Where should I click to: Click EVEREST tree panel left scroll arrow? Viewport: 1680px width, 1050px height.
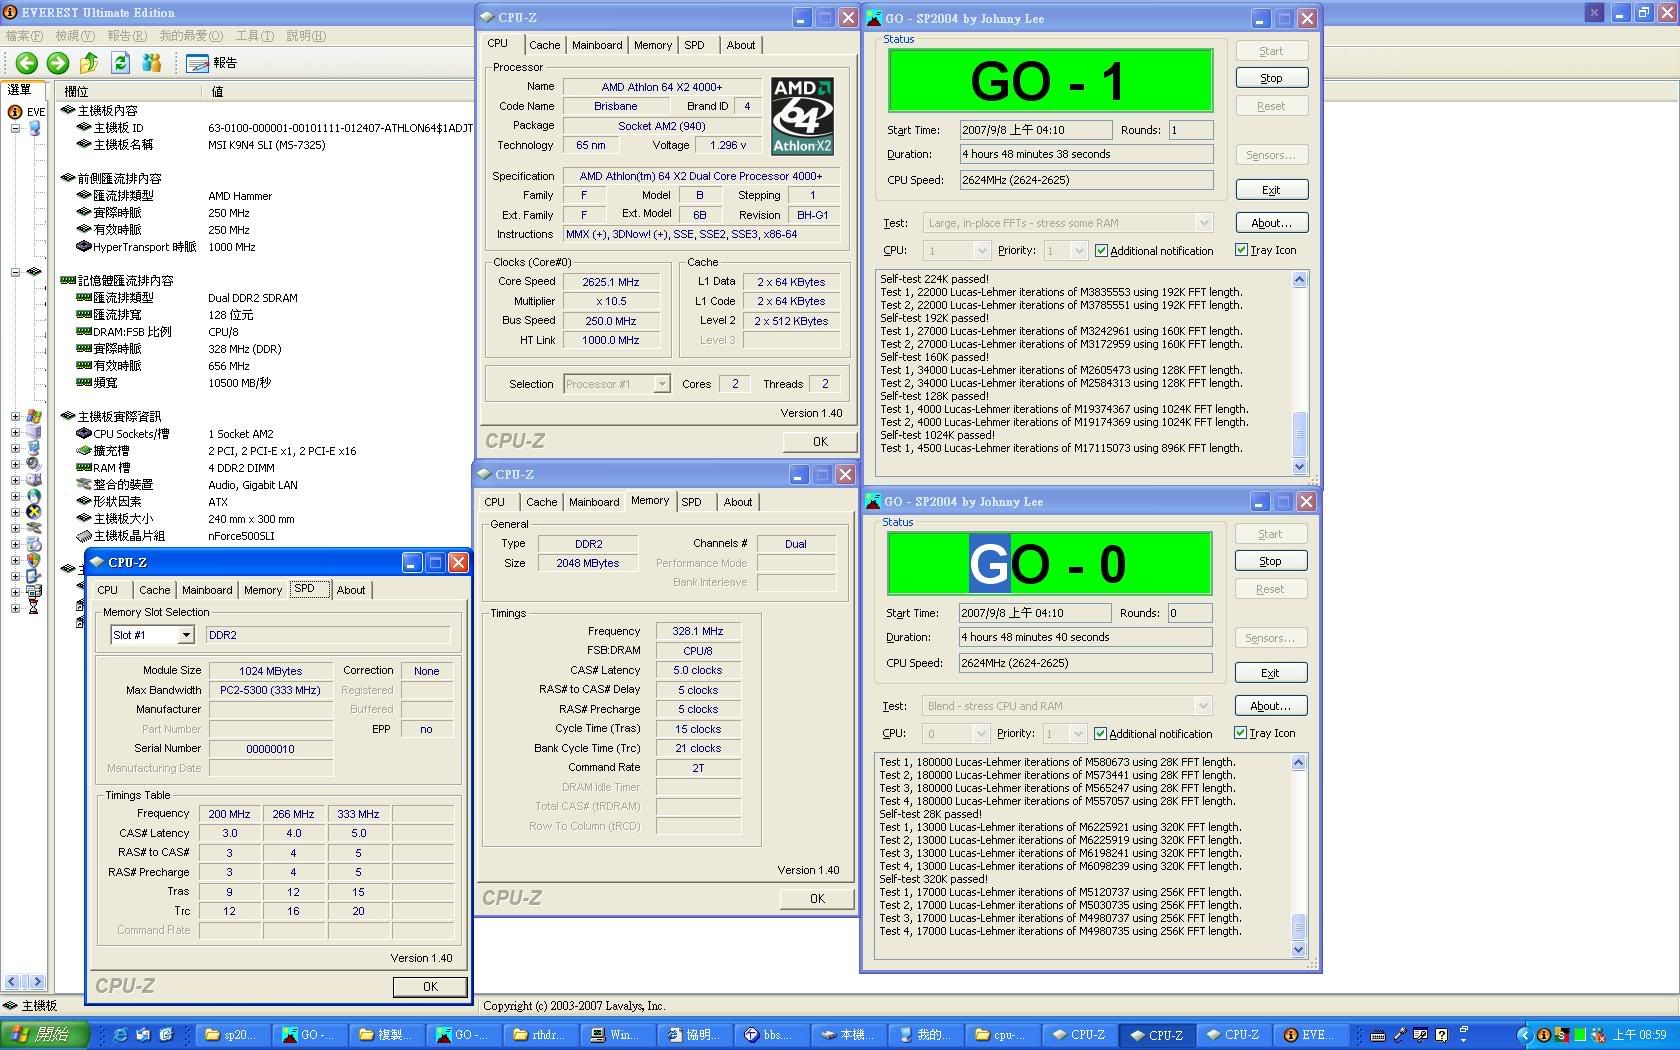[13, 982]
